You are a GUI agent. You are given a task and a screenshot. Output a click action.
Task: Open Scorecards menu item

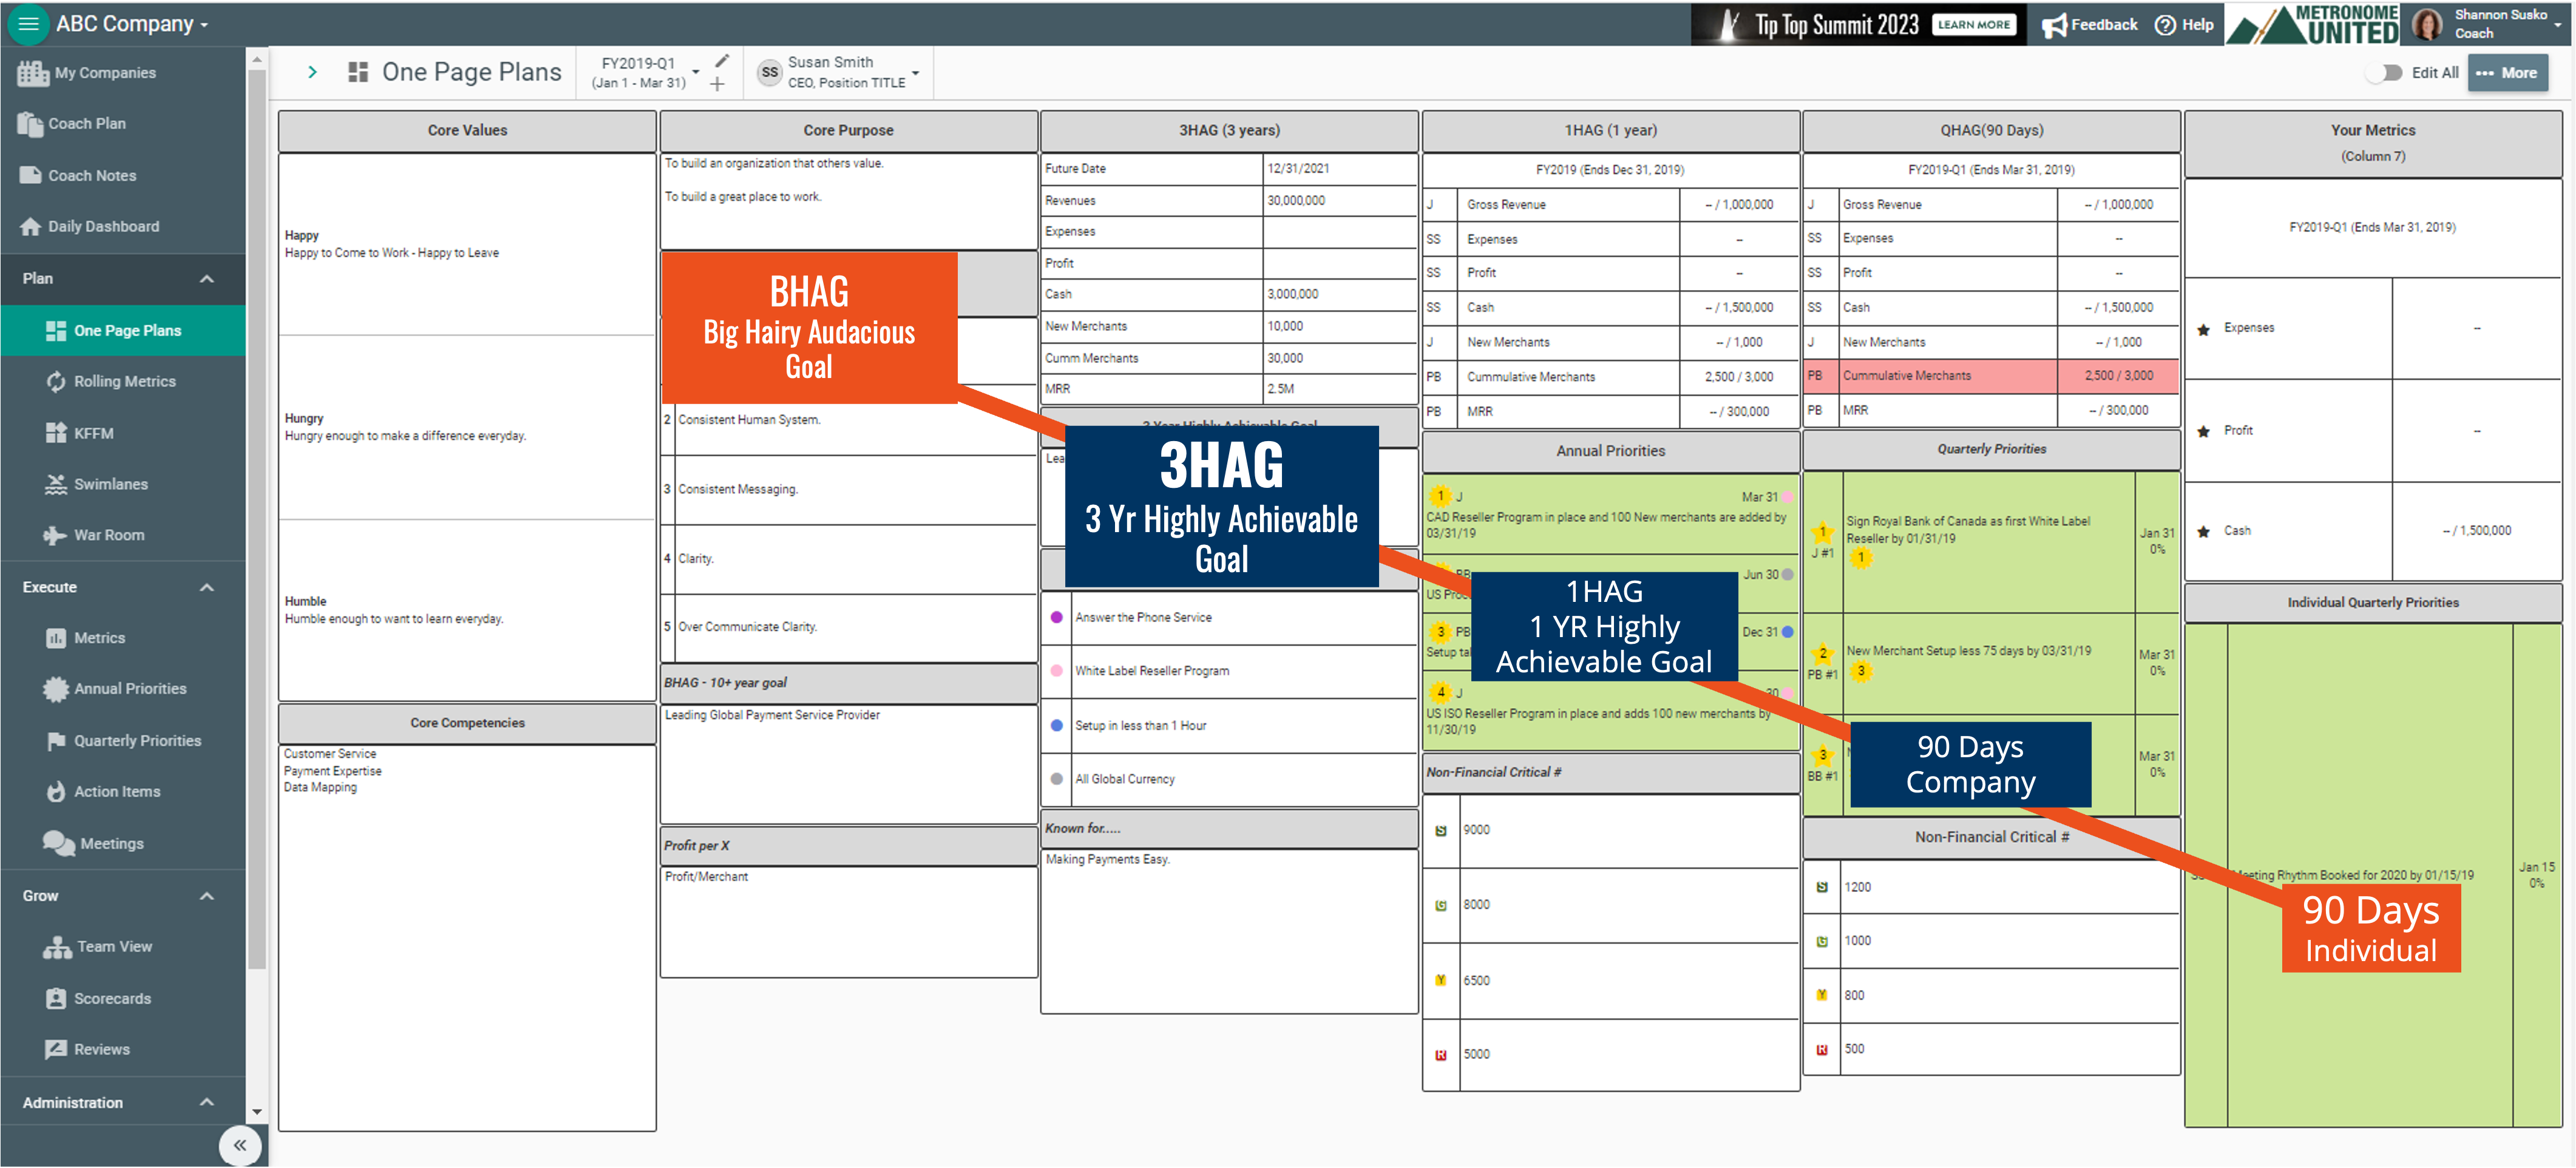pos(123,999)
